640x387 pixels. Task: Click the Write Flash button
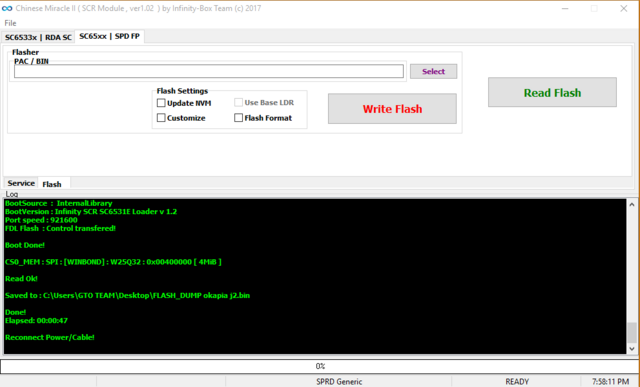392,109
